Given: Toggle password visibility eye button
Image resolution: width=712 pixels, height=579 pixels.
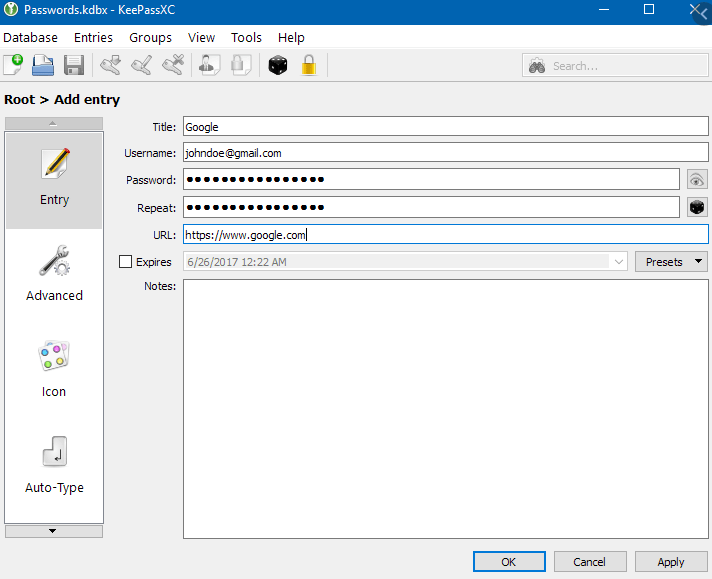Looking at the screenshot, I should 697,180.
